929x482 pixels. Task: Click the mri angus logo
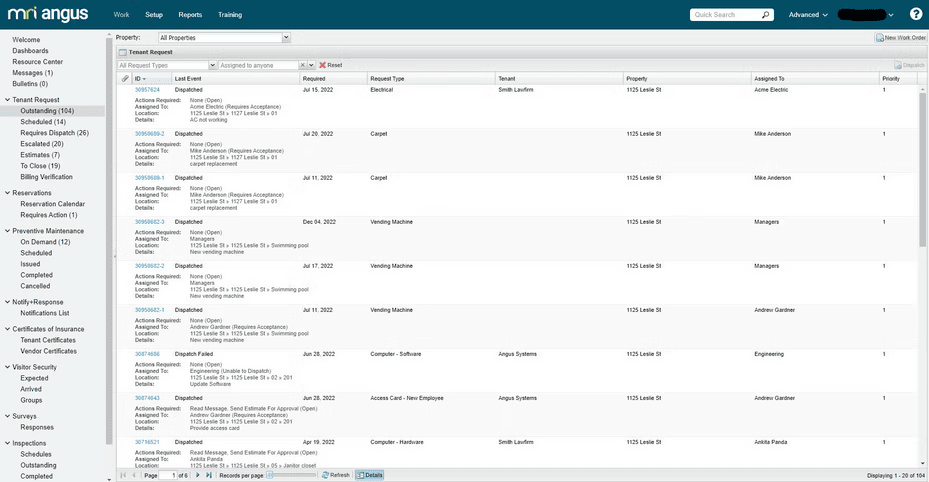tap(48, 14)
